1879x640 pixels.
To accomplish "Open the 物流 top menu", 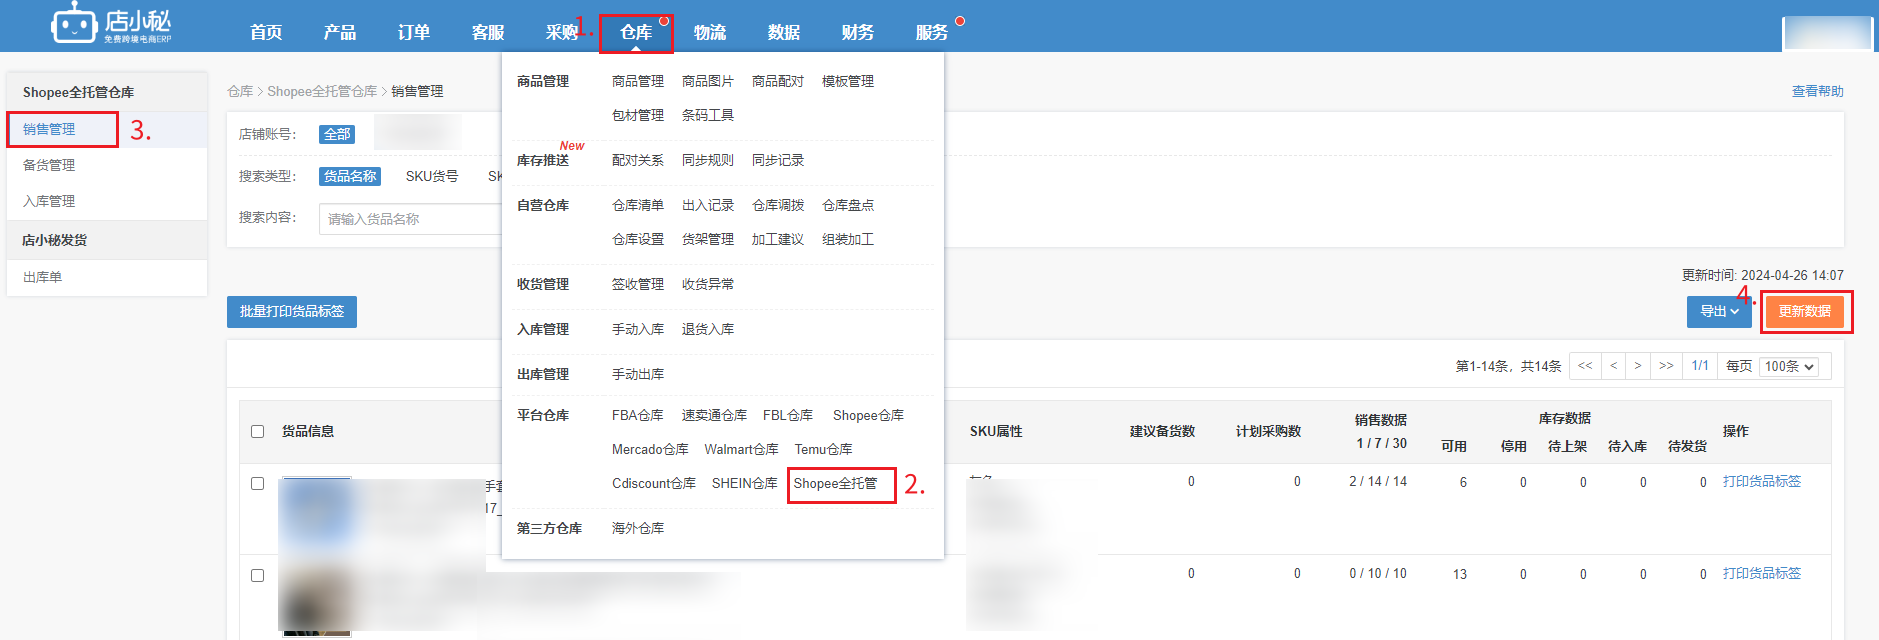I will (x=710, y=32).
